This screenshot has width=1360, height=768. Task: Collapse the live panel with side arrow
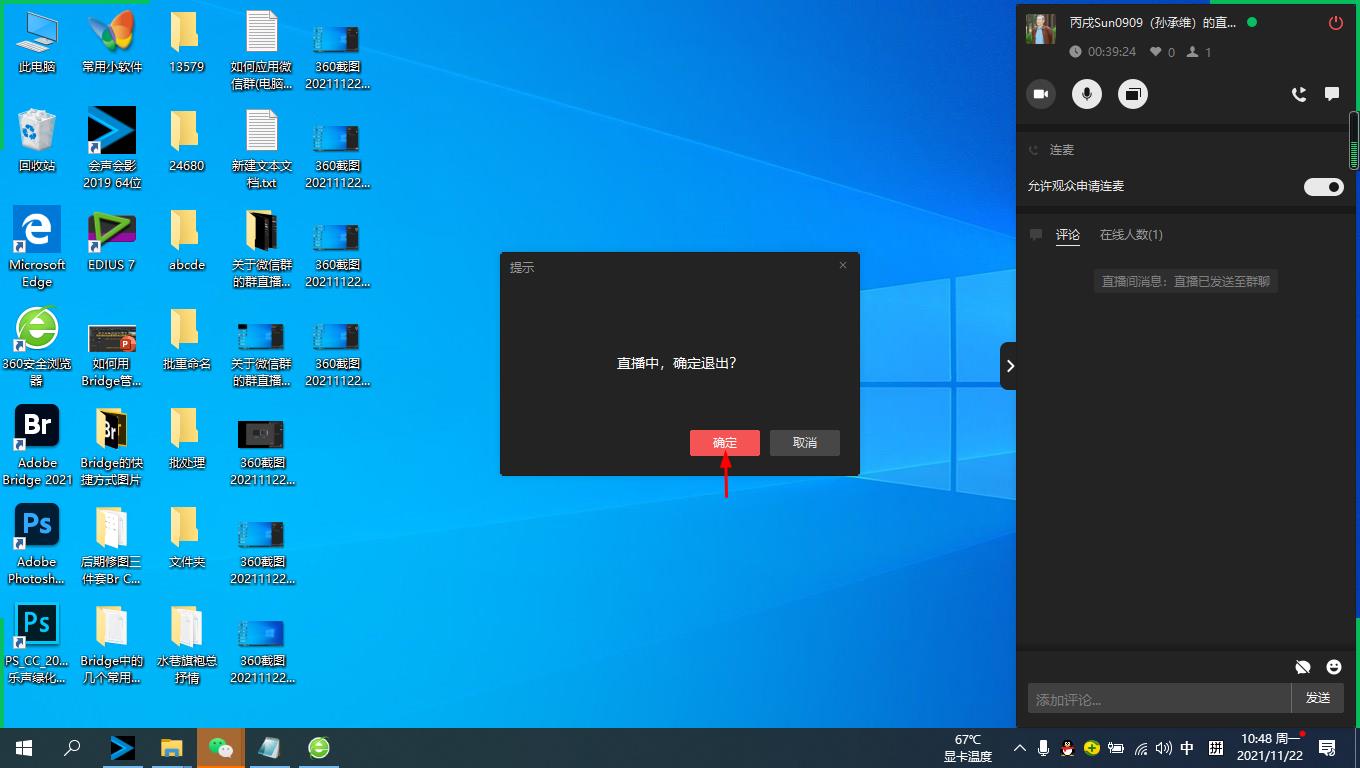[x=1009, y=366]
